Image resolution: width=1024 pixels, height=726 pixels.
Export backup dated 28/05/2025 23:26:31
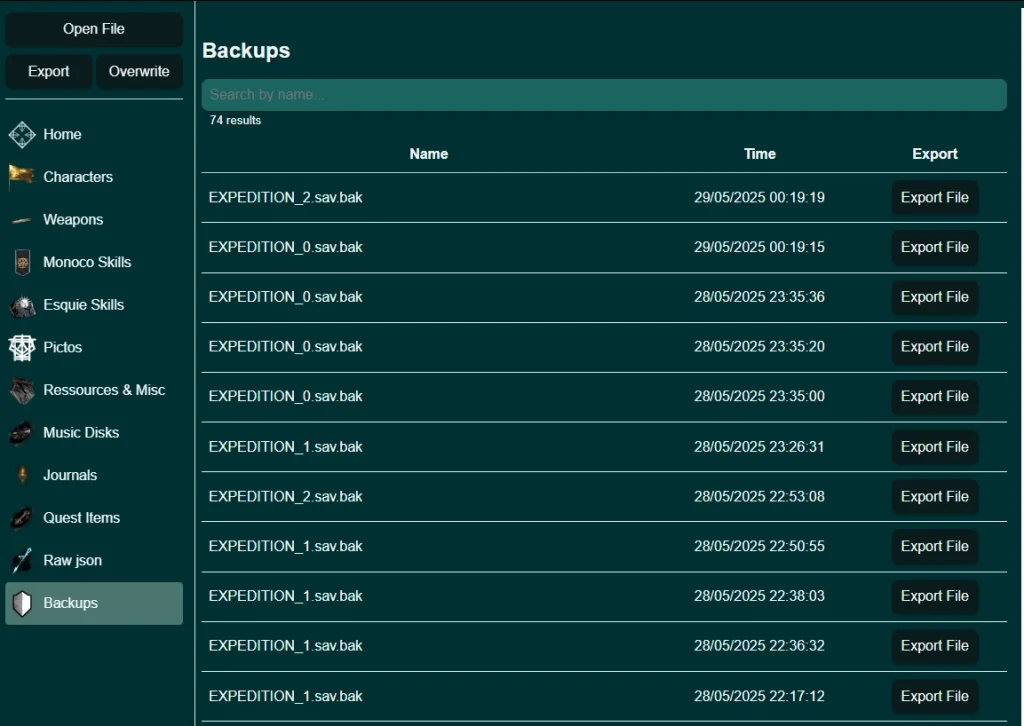click(x=934, y=447)
